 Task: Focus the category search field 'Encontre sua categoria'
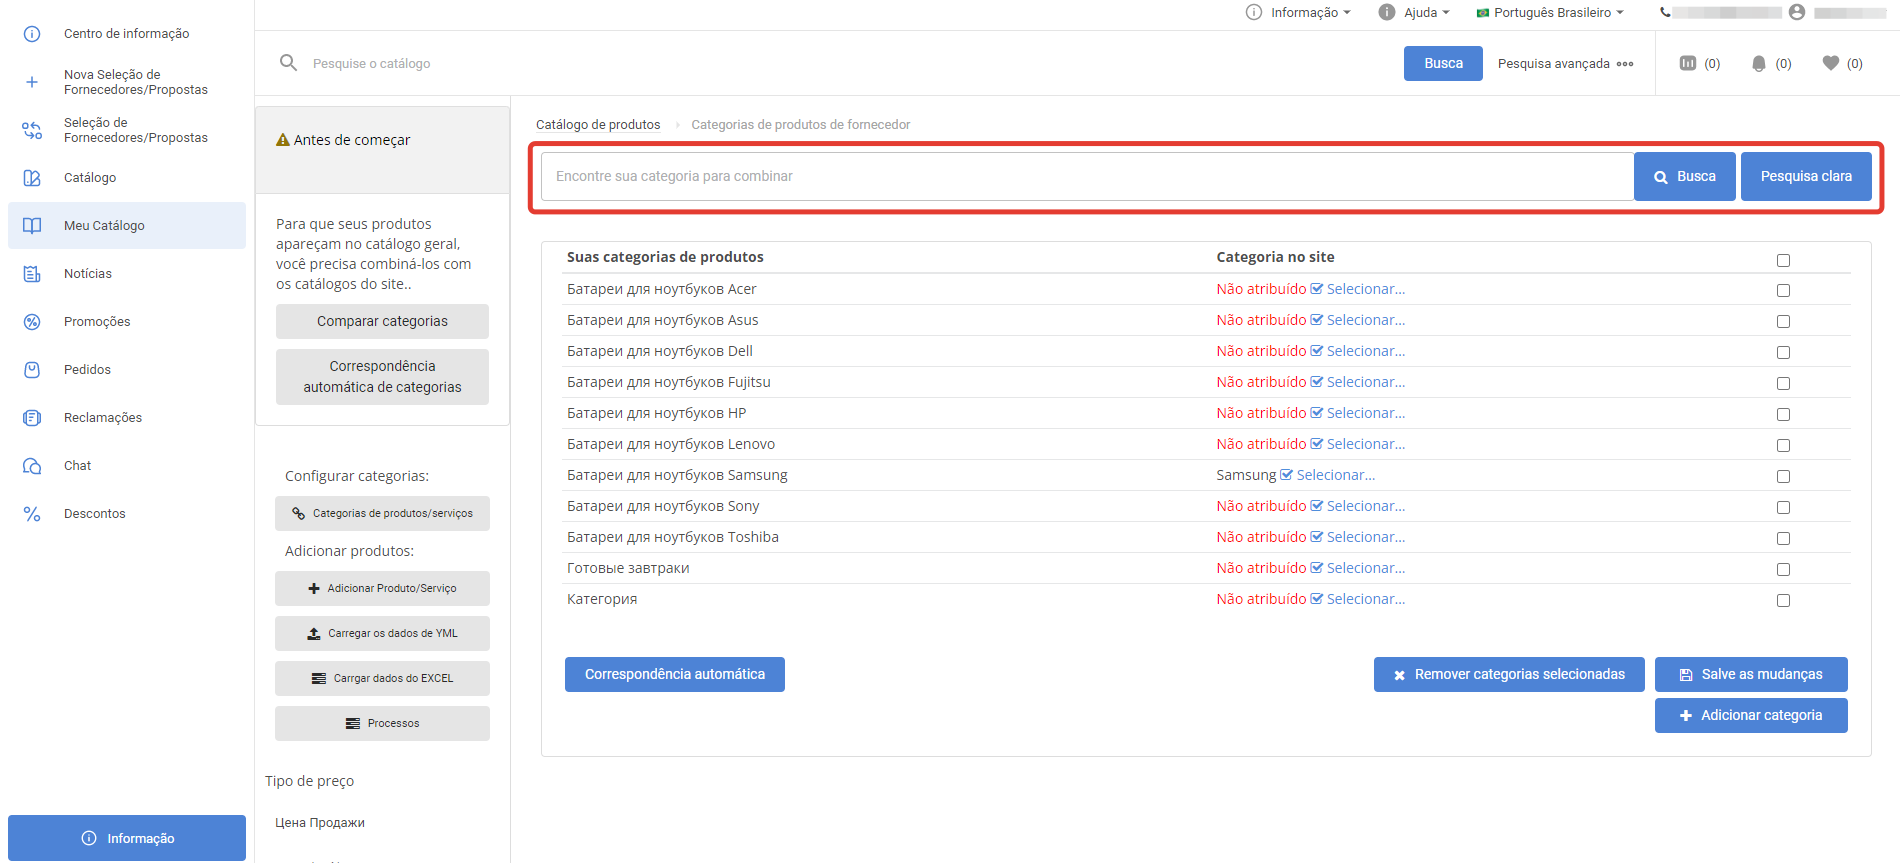(1087, 176)
